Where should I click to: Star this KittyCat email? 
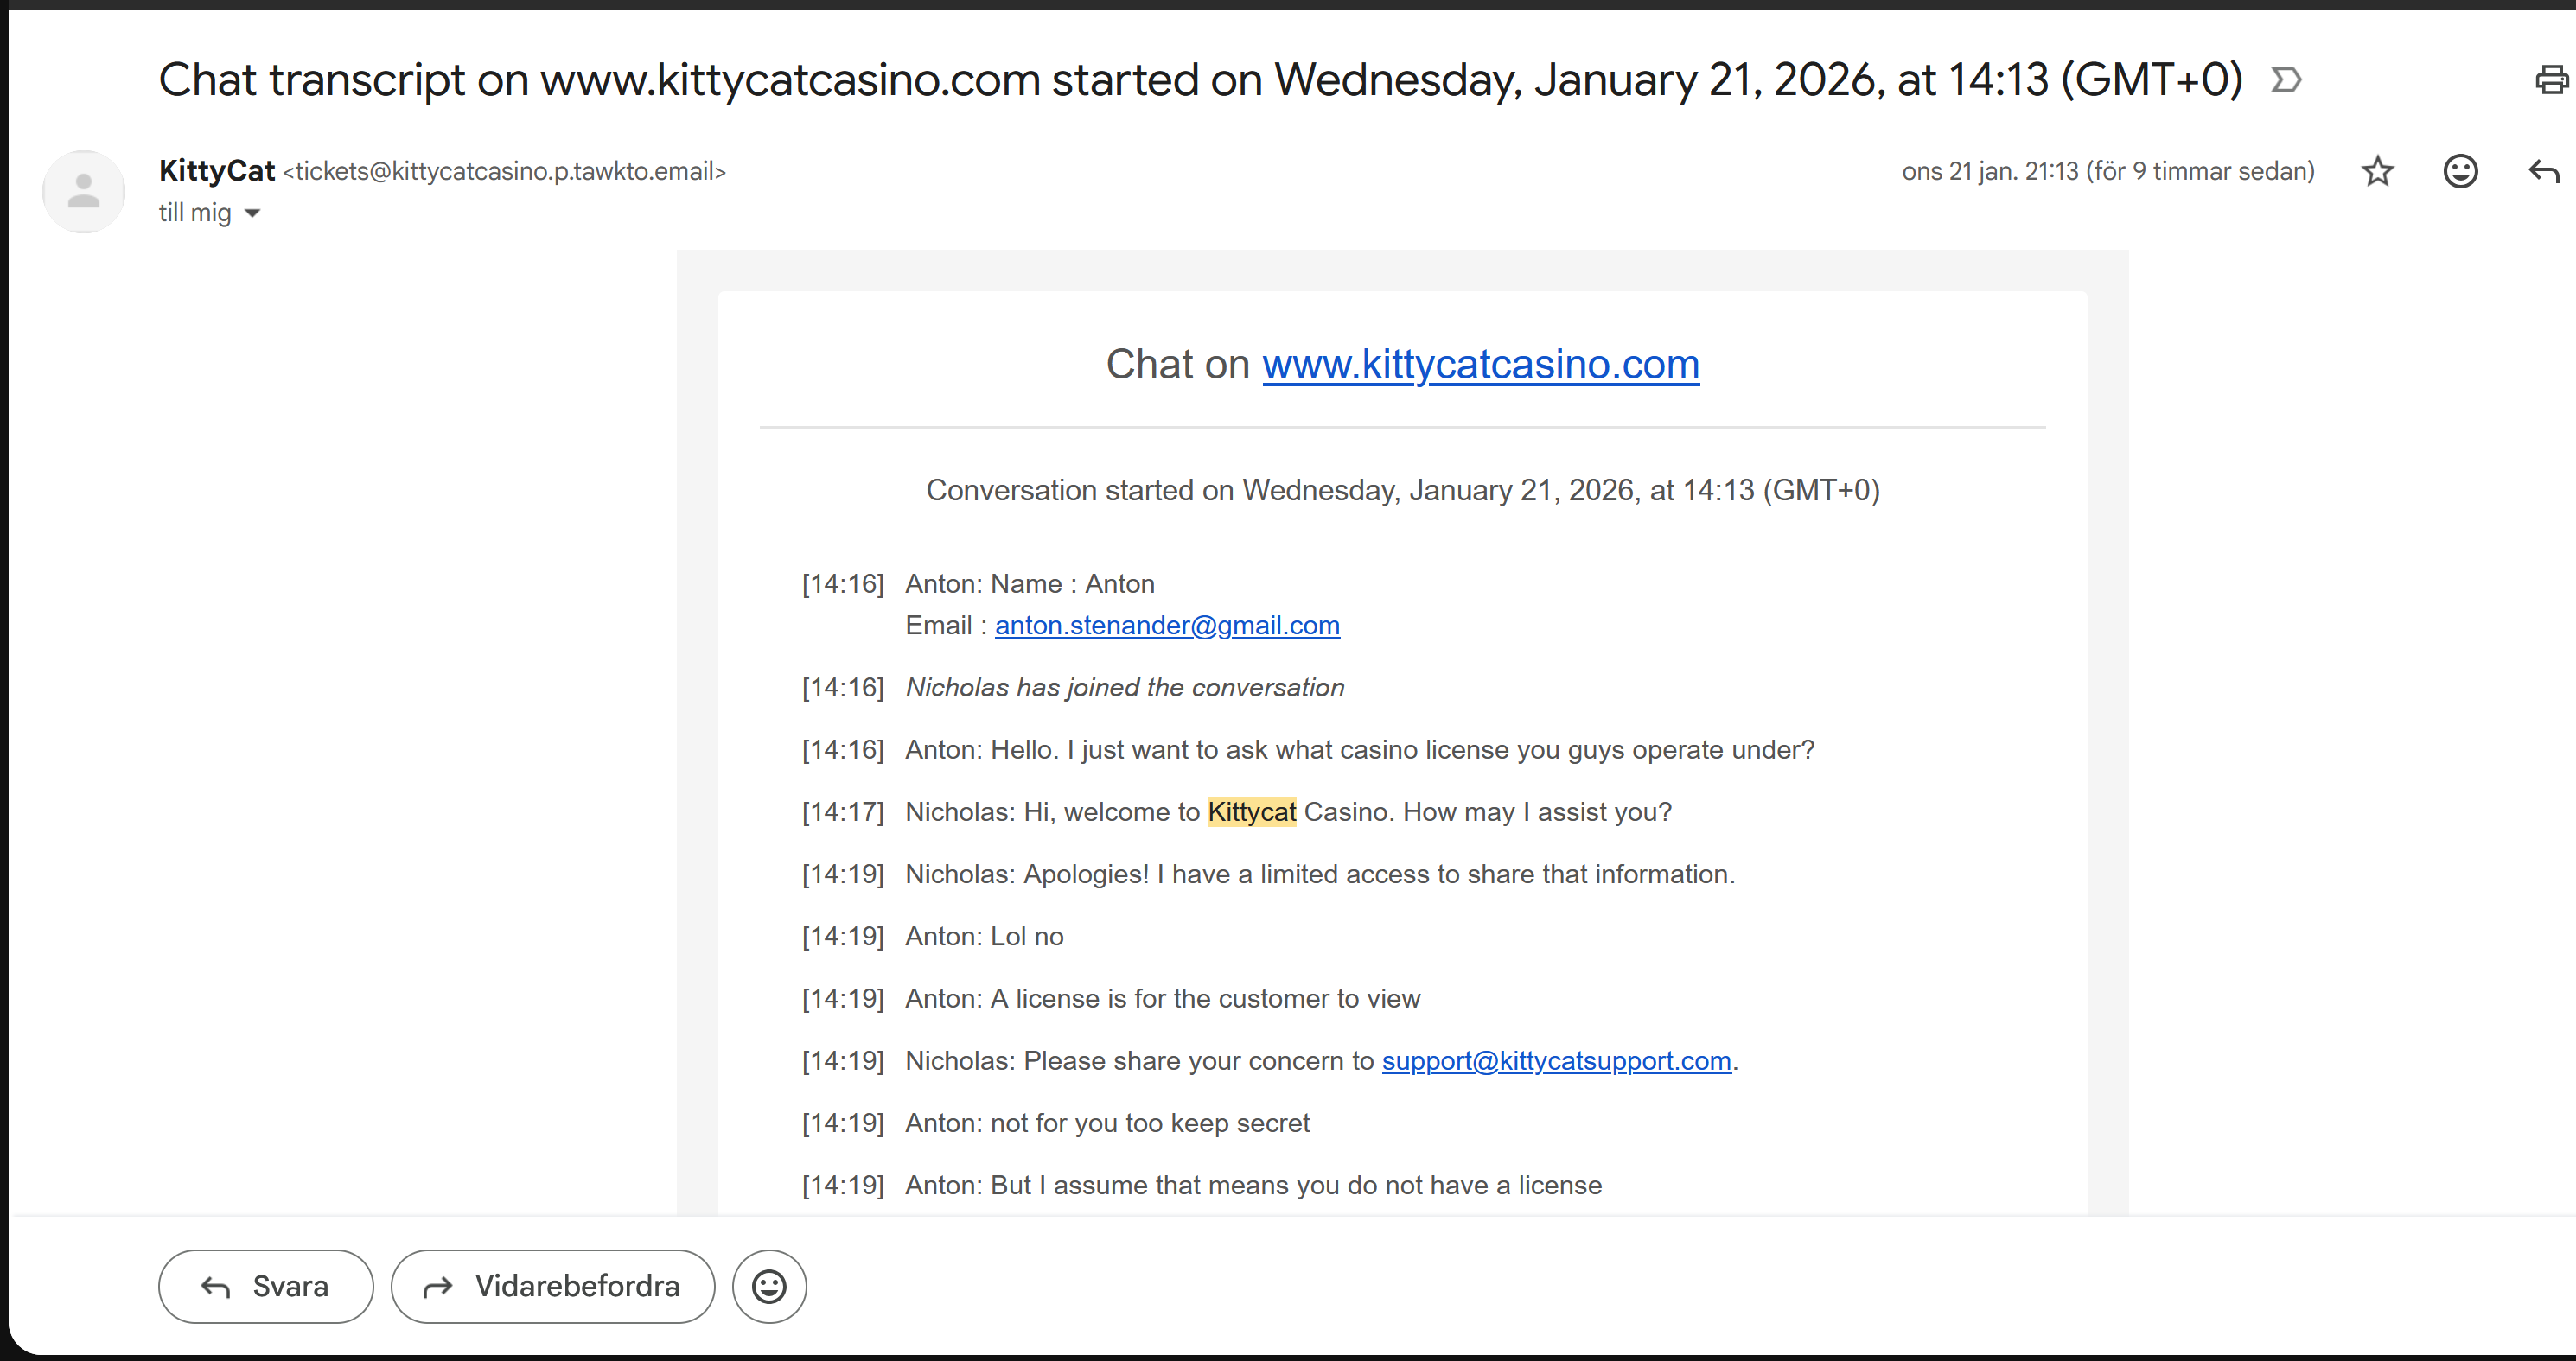2377,172
